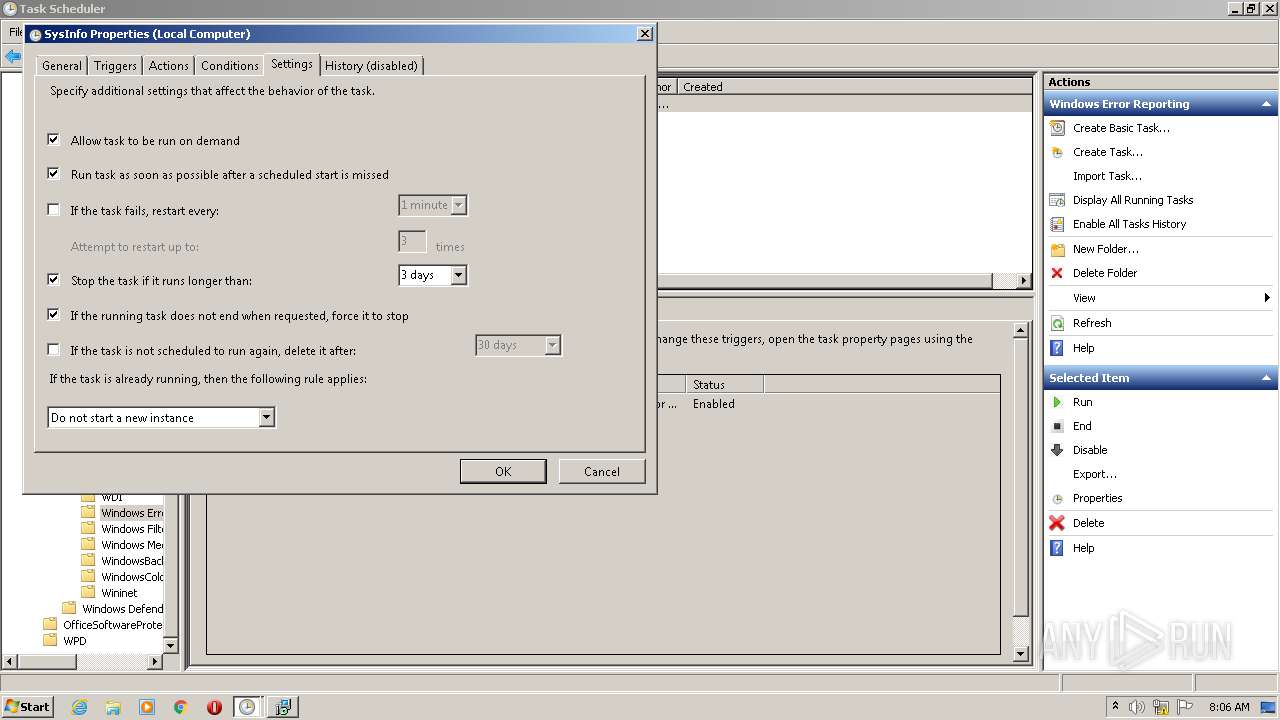Collapse the Windows Error Reporting actions section
Viewport: 1280px width, 720px height.
pos(1266,104)
